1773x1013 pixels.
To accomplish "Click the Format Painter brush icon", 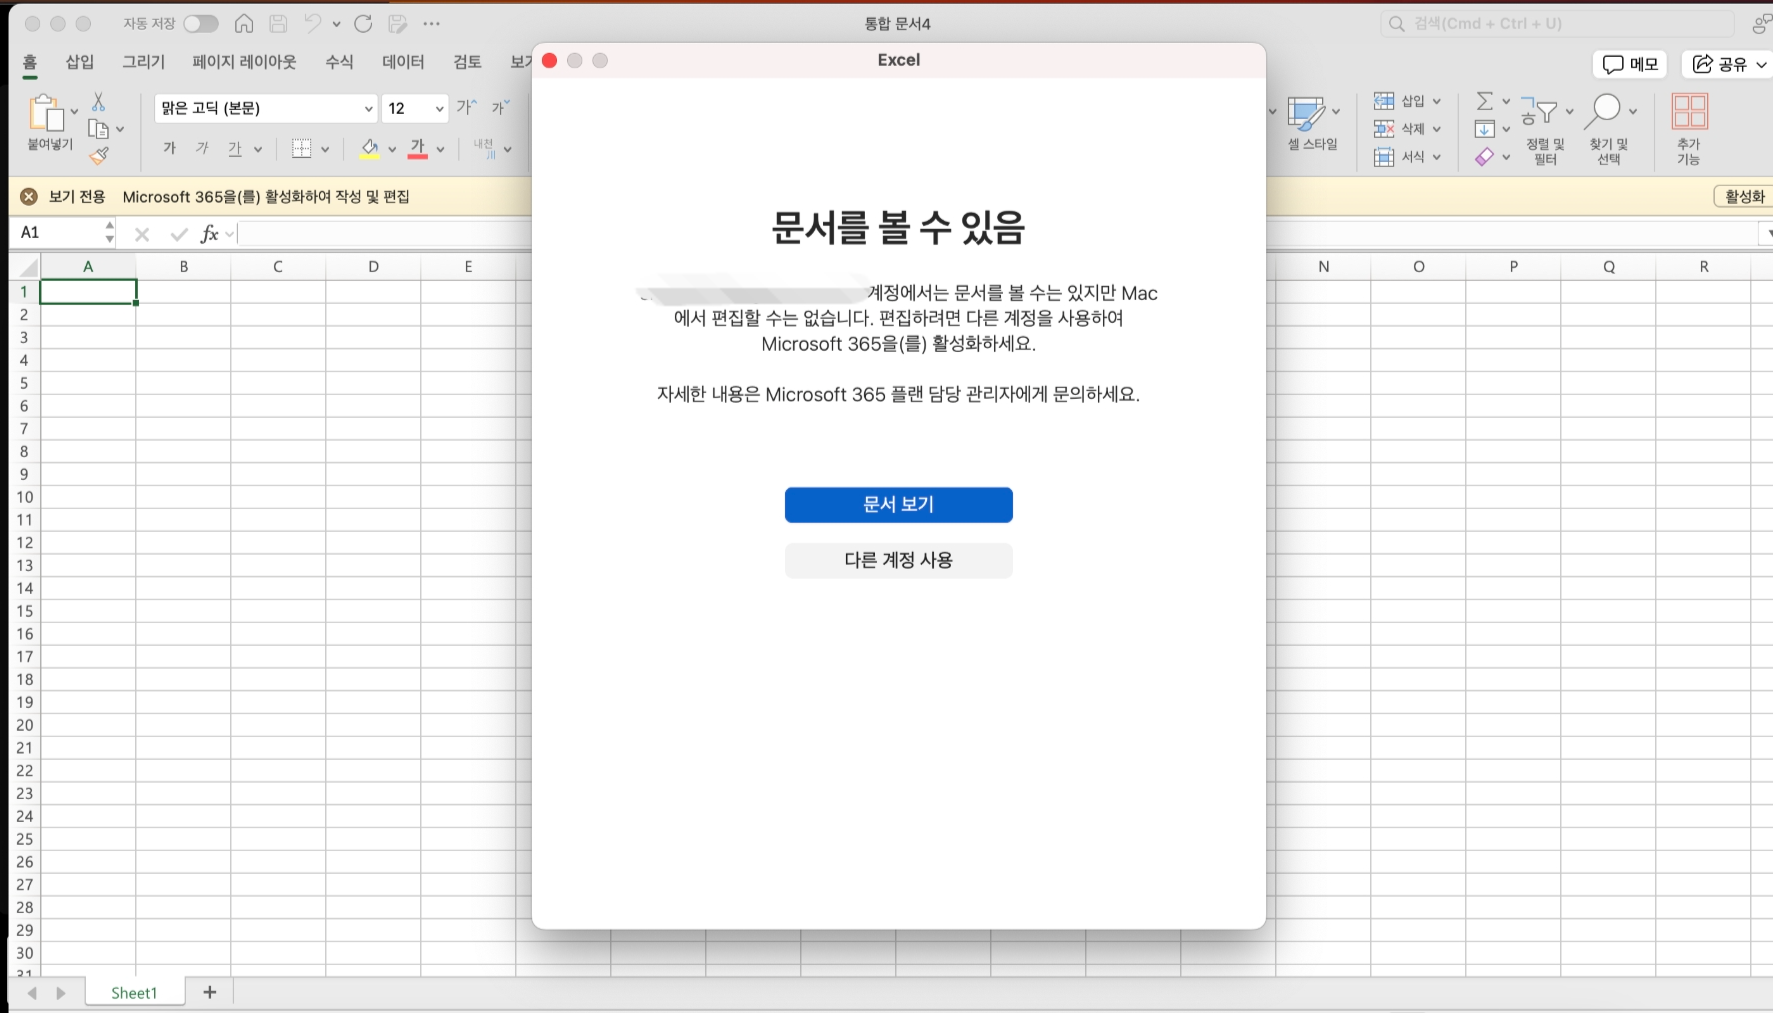I will 99,155.
